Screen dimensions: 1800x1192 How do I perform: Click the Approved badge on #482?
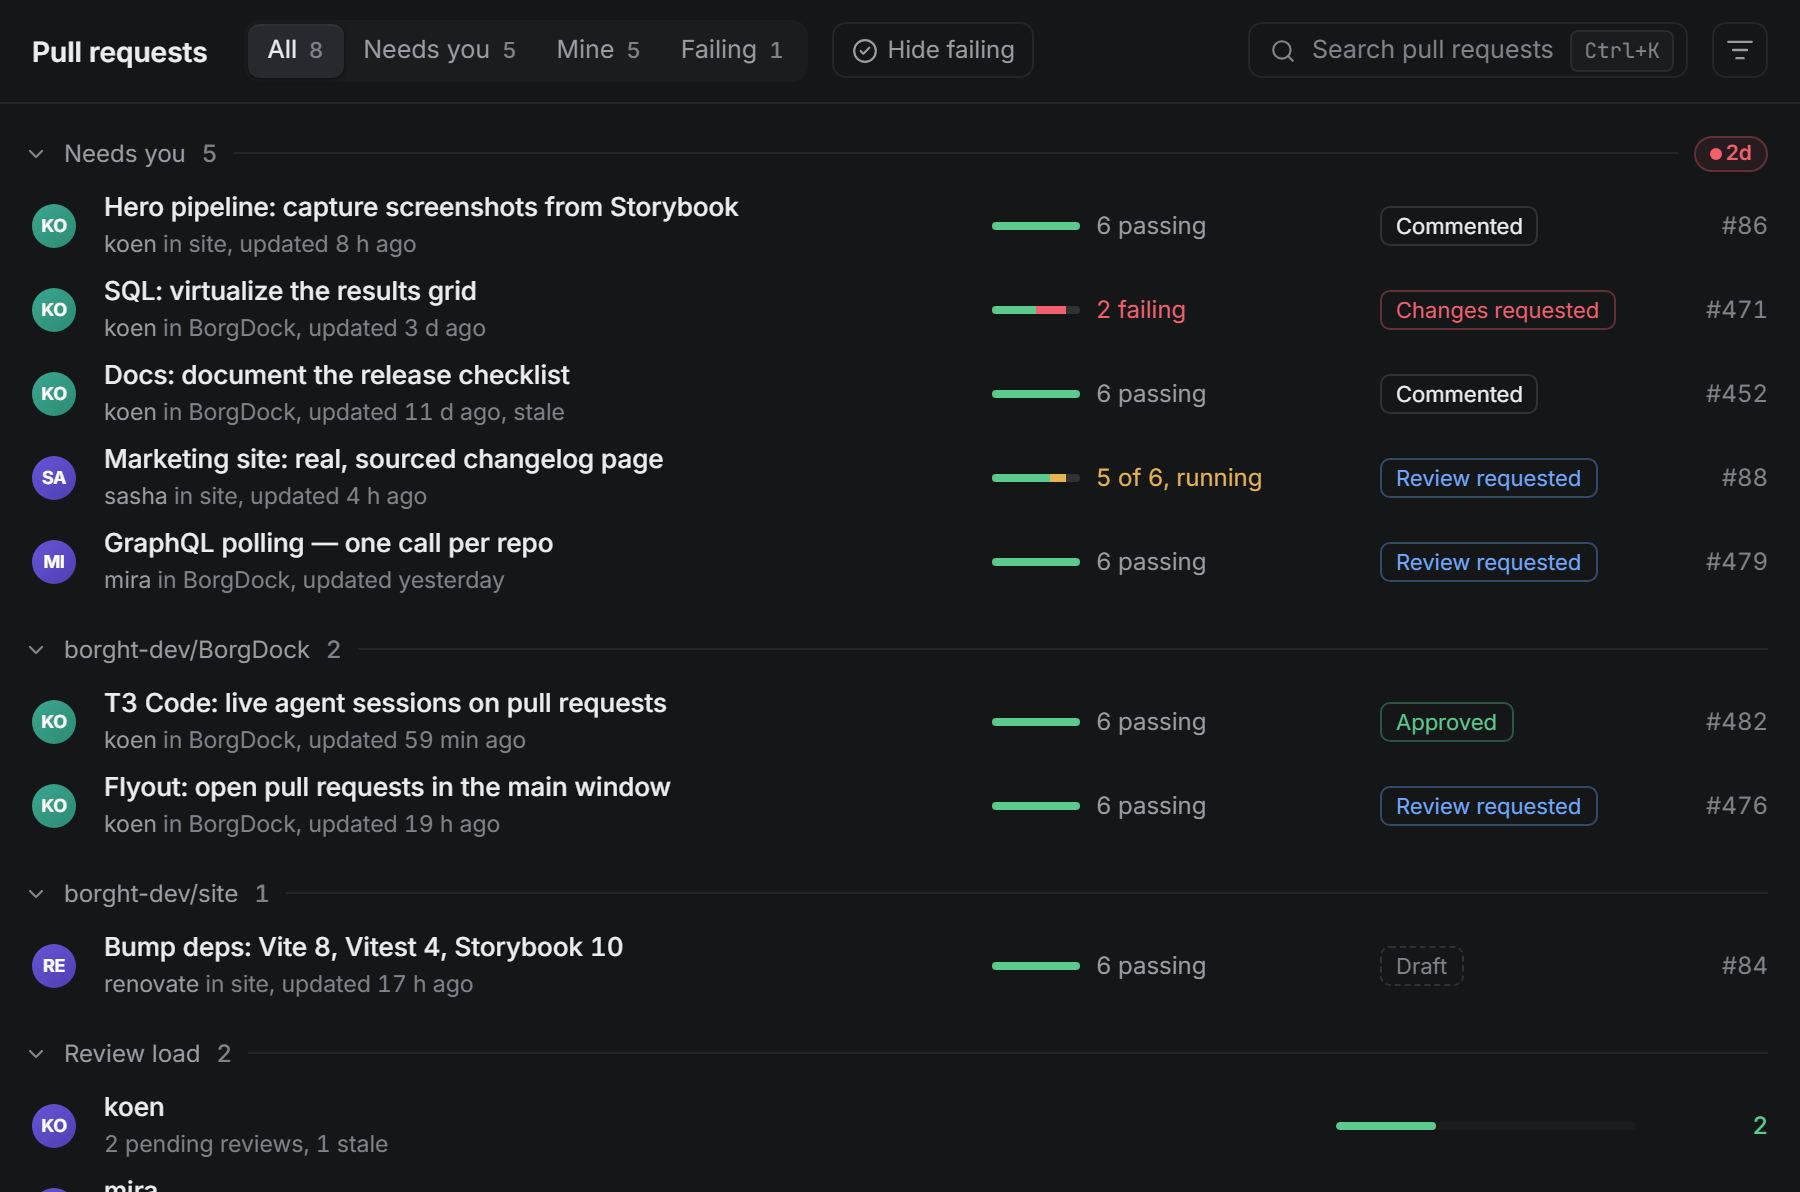(x=1446, y=722)
